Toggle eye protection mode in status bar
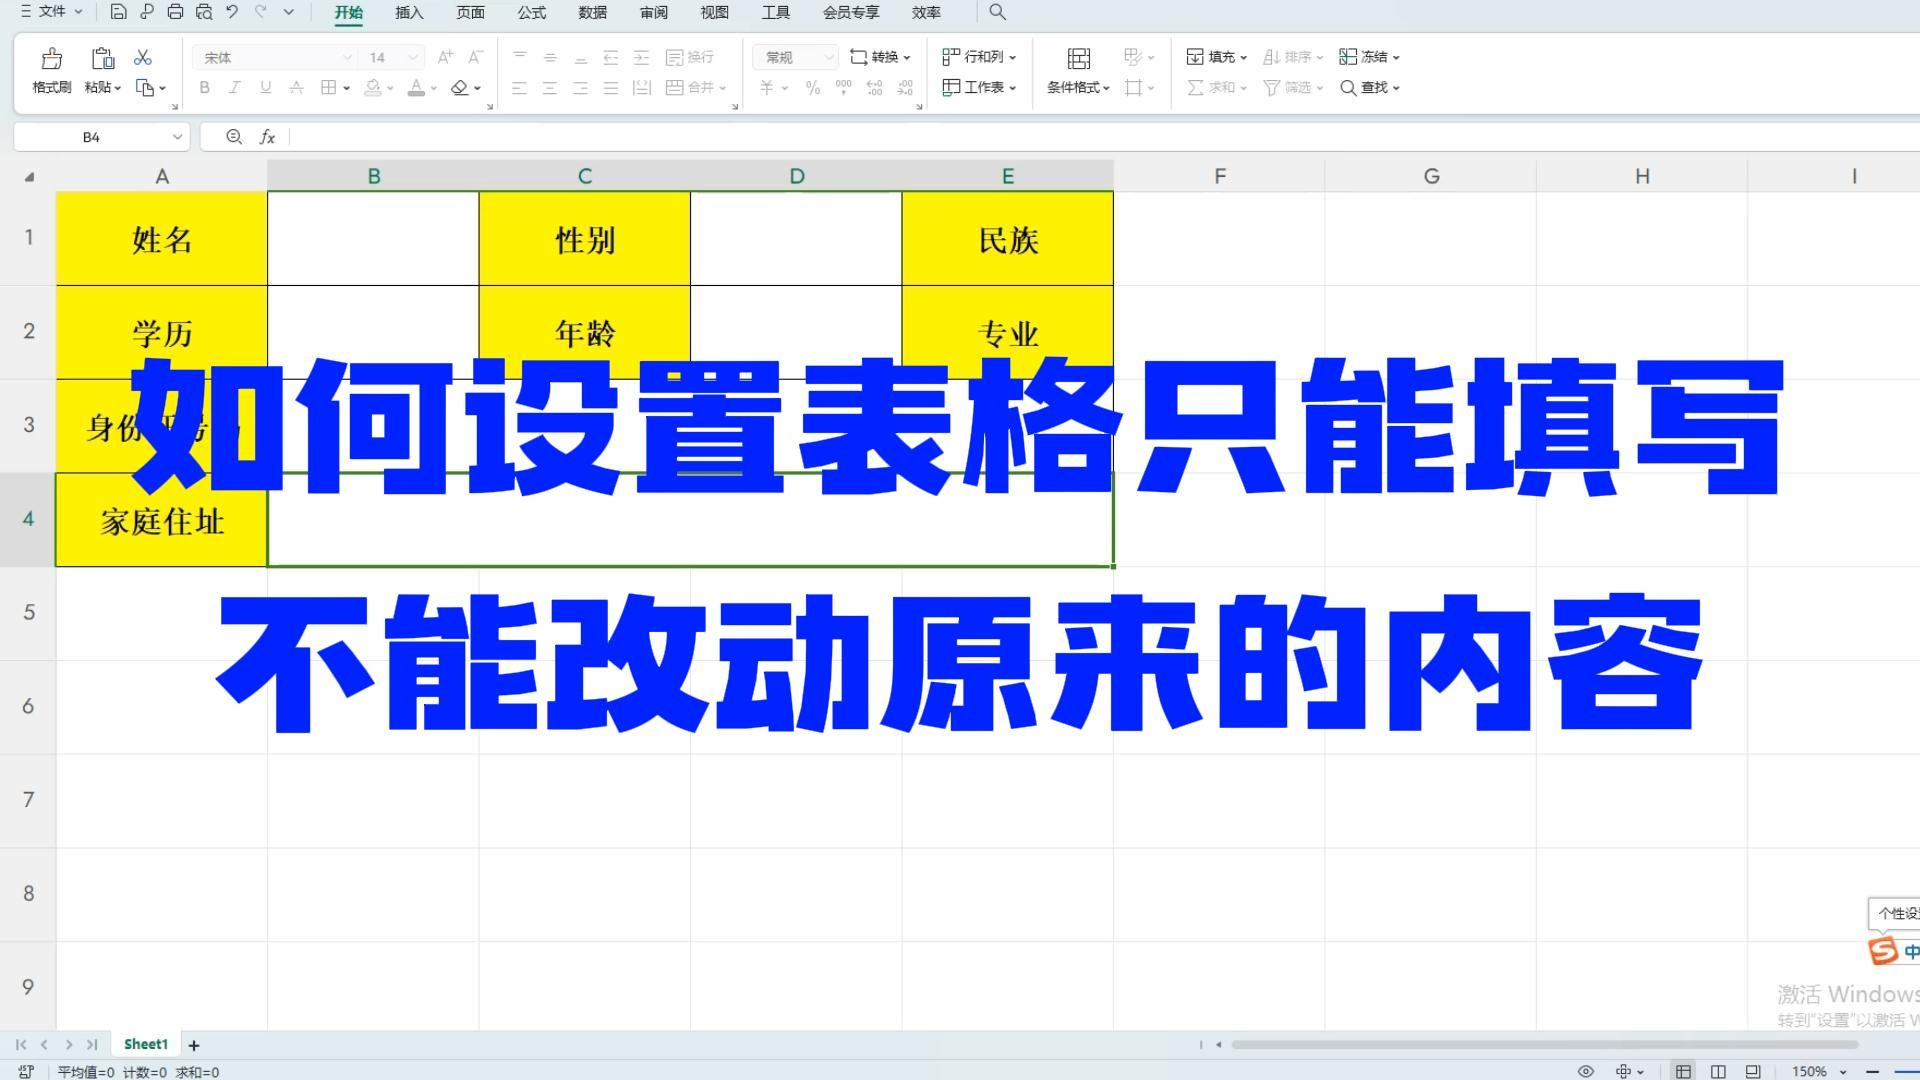 point(1586,1071)
